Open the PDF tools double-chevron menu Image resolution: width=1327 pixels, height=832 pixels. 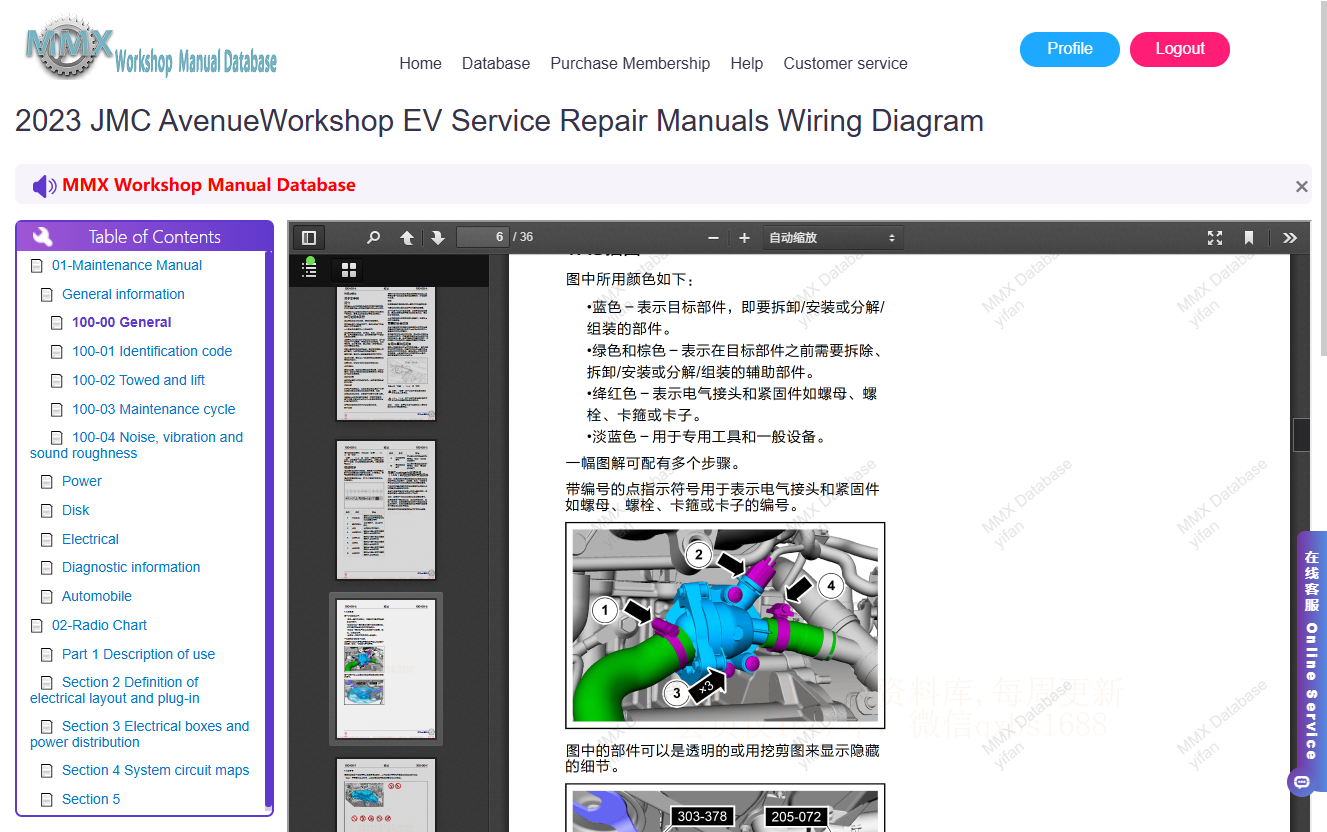click(x=1290, y=238)
